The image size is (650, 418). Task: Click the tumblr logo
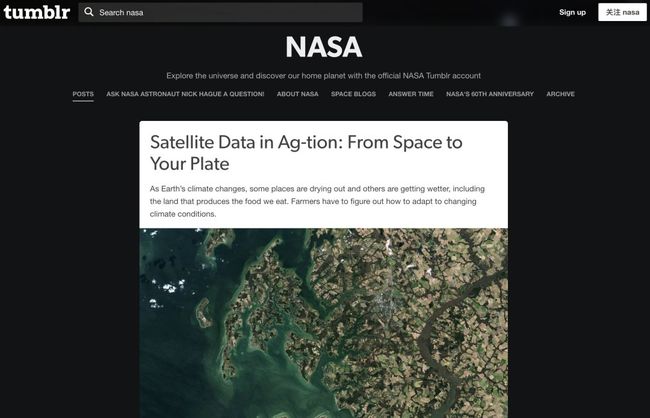[x=36, y=12]
